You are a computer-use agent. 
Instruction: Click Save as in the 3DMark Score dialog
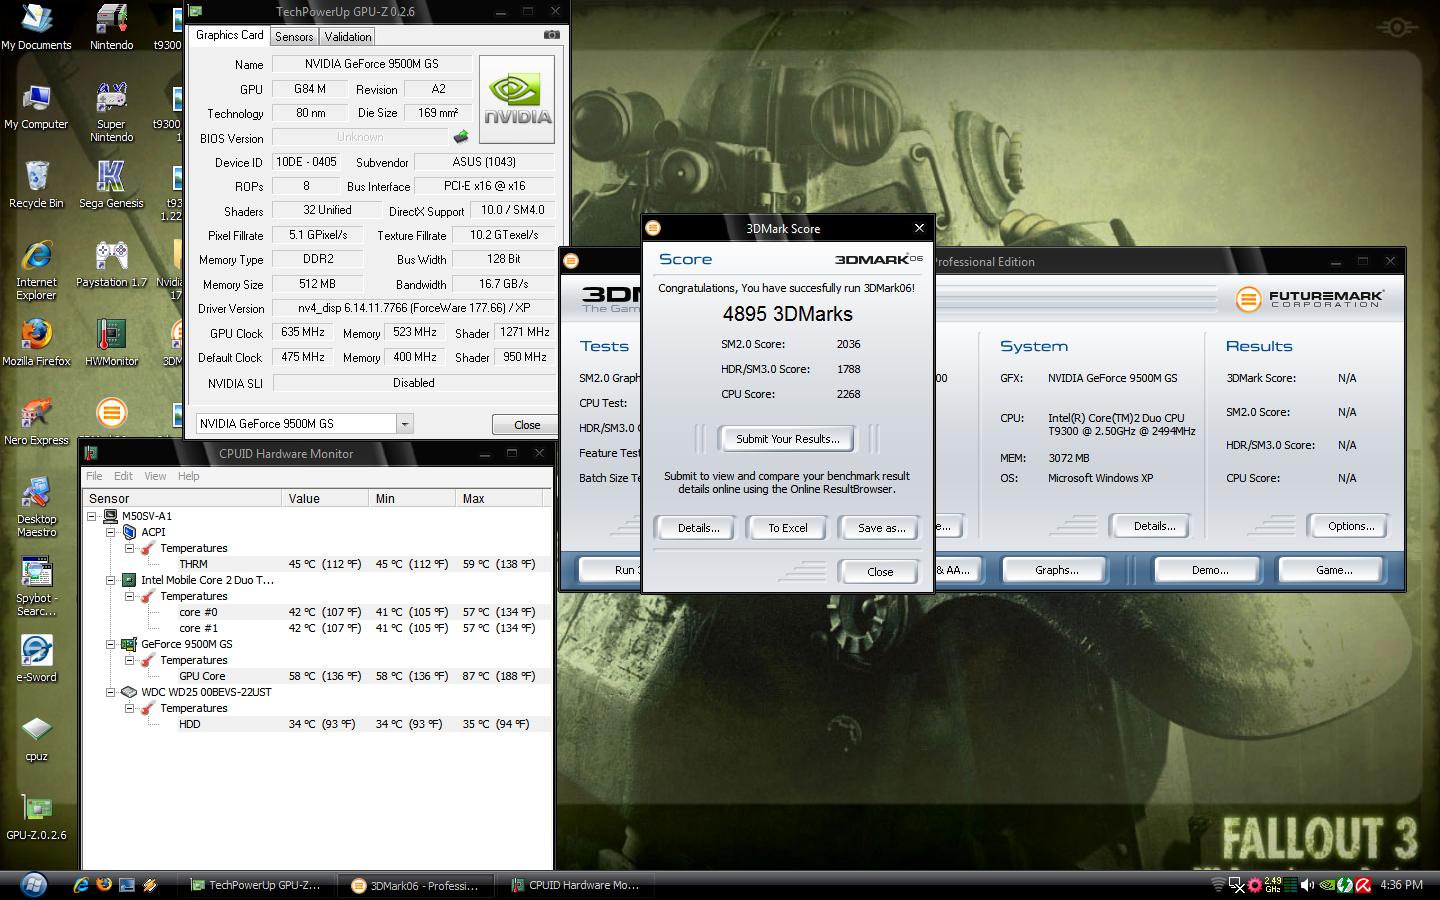(881, 528)
